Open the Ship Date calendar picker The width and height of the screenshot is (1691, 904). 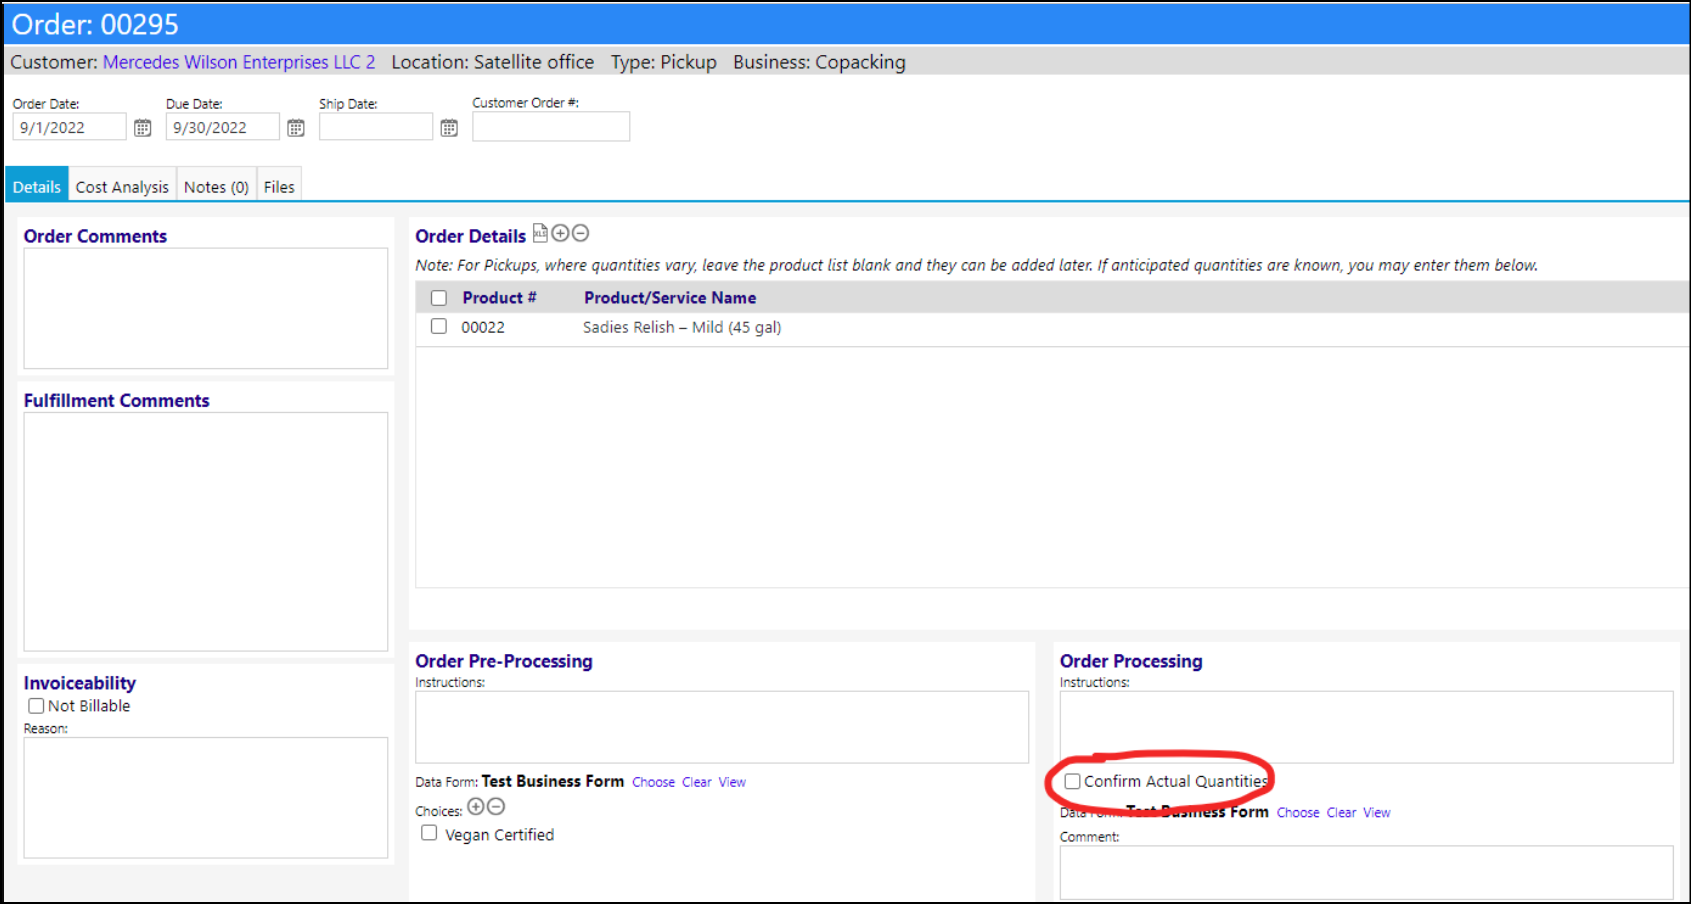tap(449, 128)
